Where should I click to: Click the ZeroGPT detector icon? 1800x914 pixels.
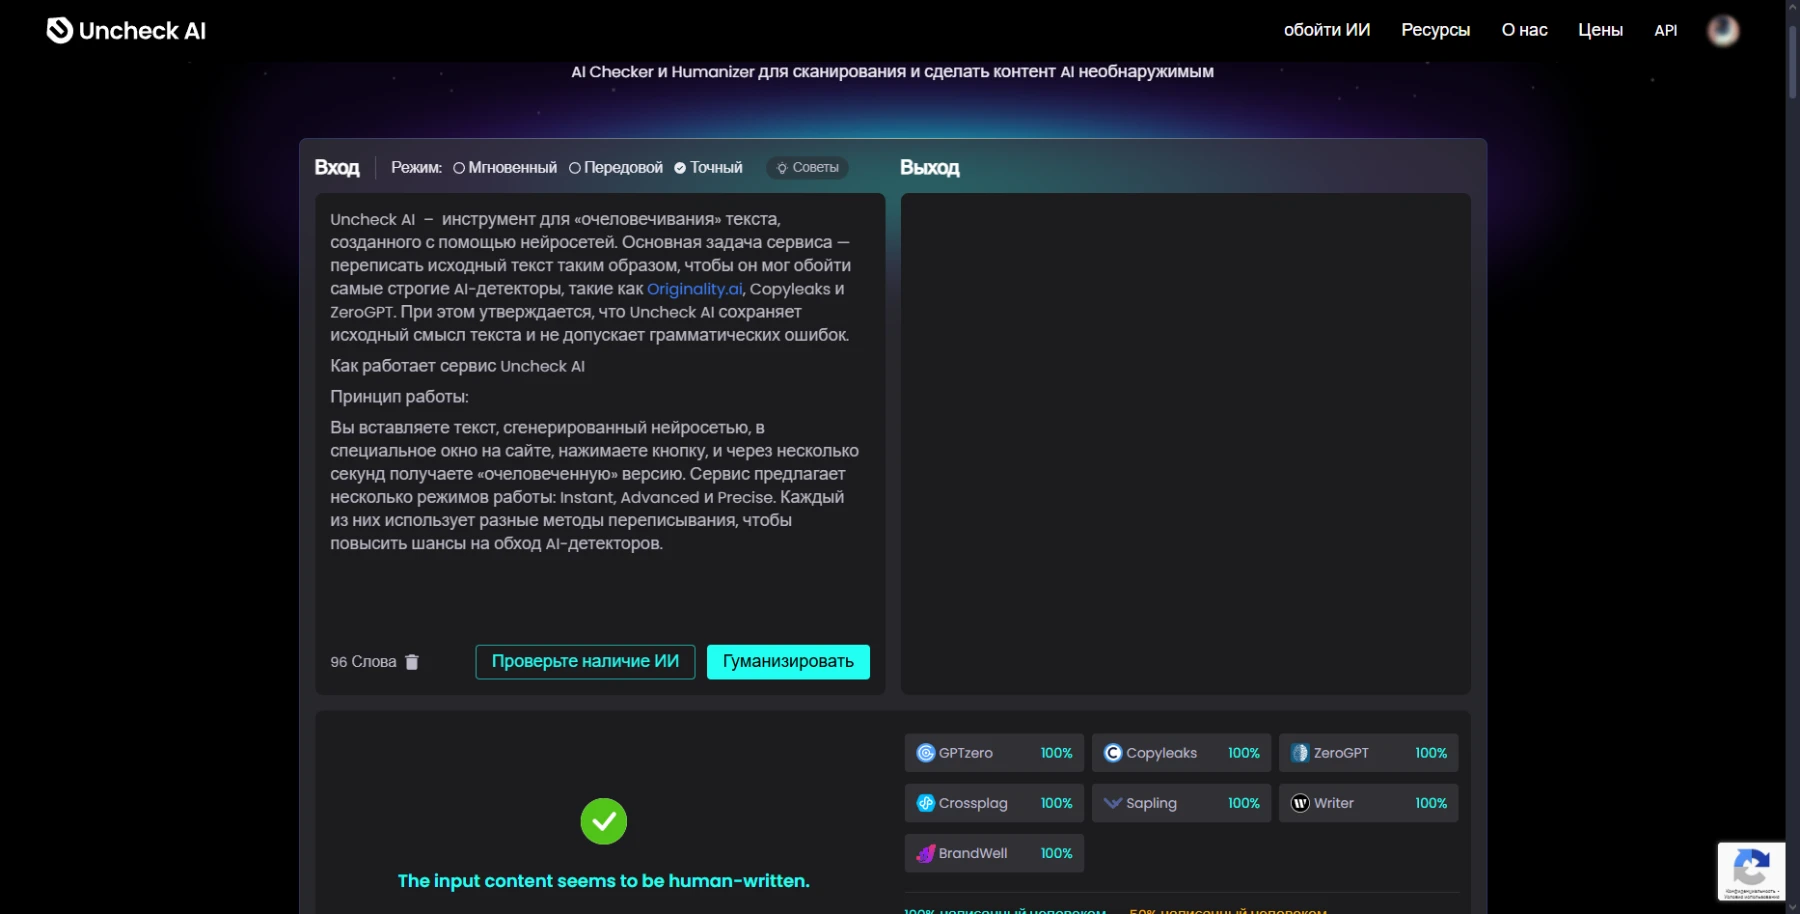(1299, 753)
